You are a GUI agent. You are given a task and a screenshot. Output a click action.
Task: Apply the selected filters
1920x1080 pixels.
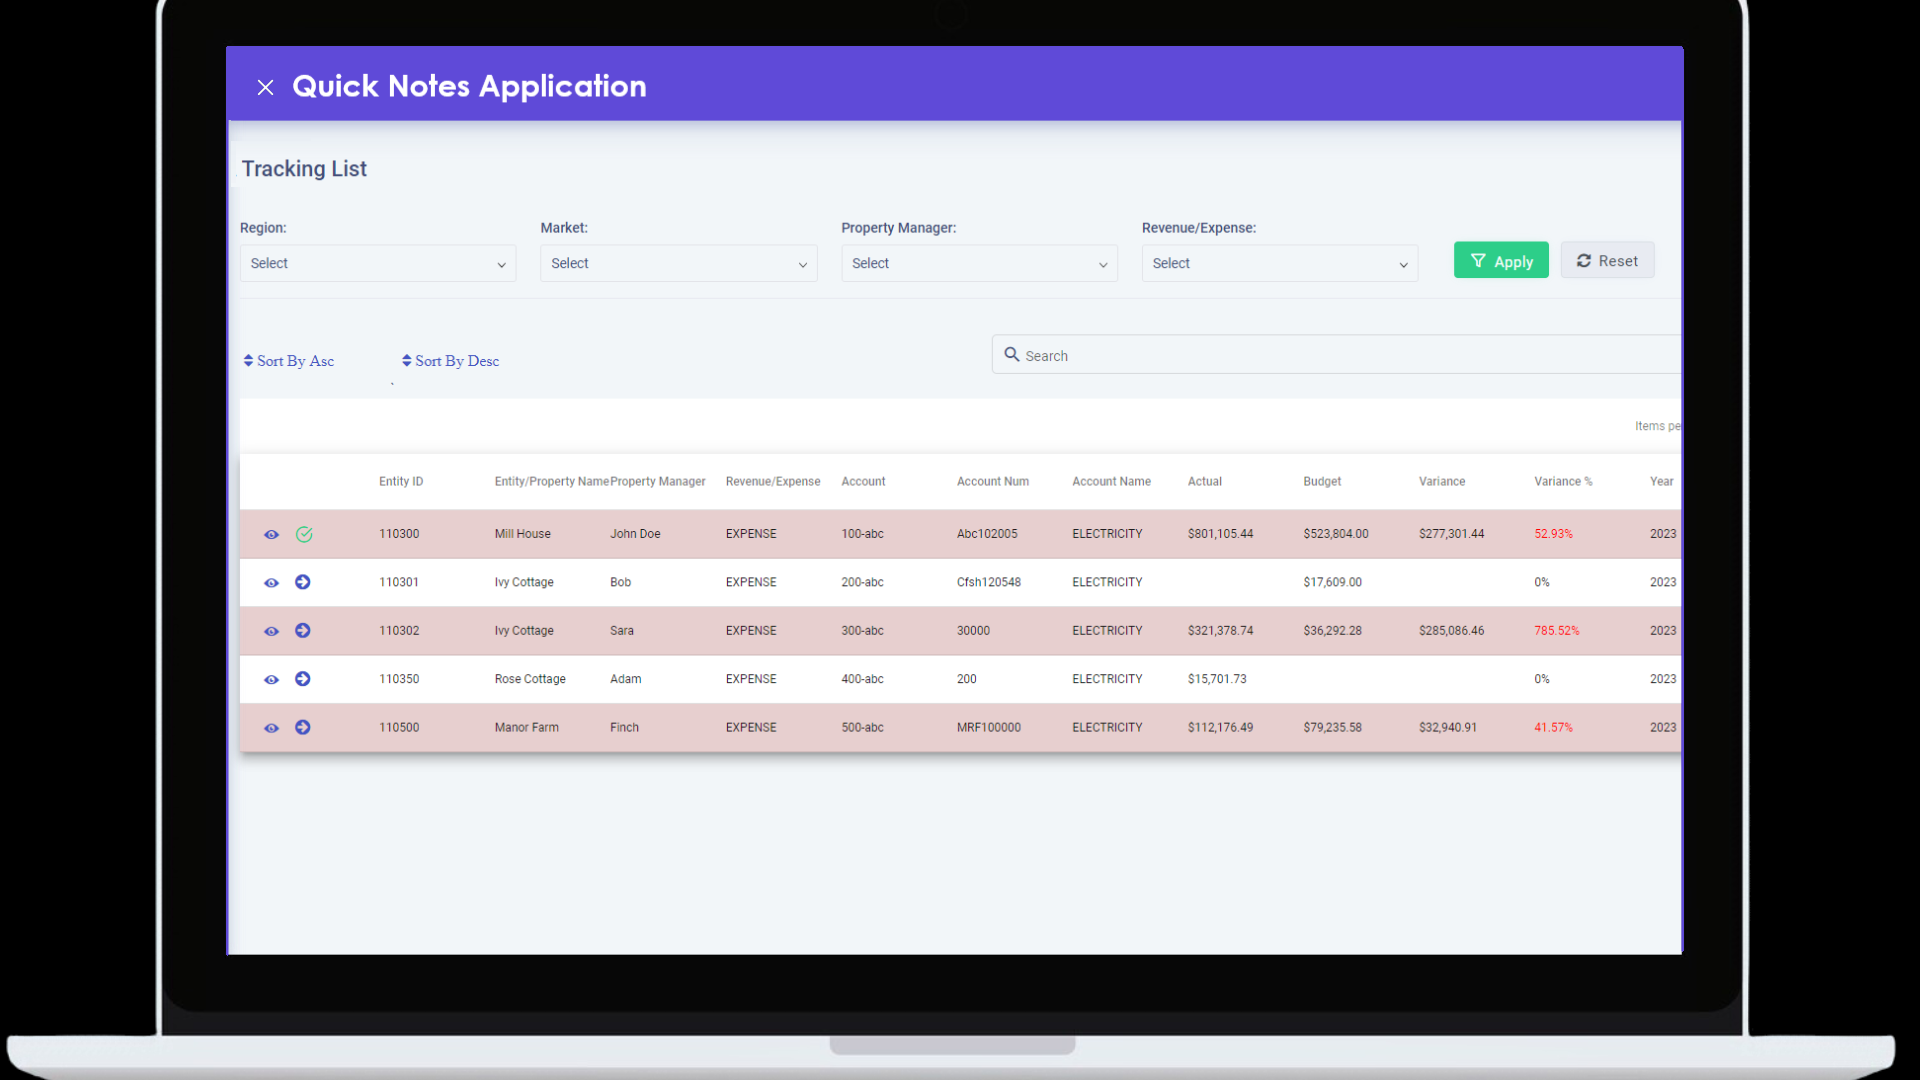1501,261
